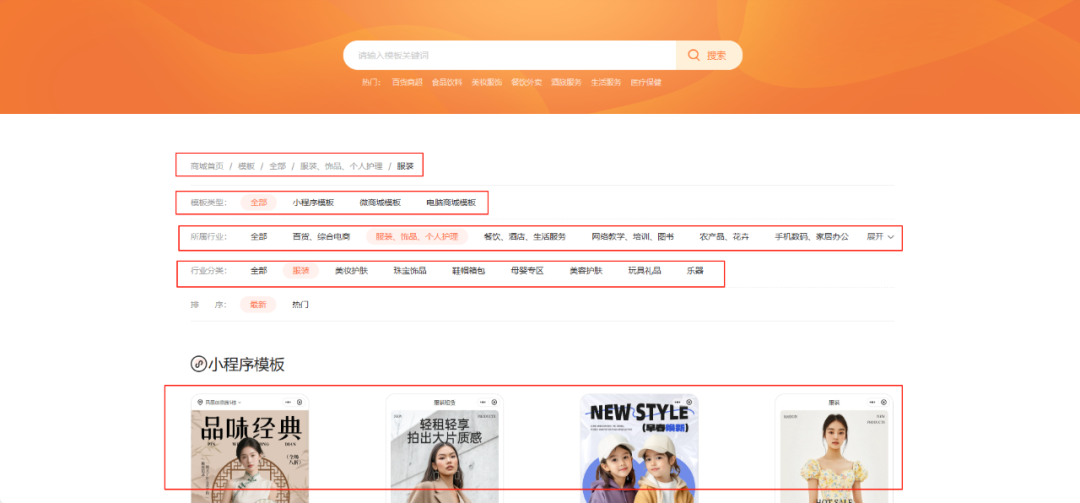Viewport: 1080px width, 503px height.
Task: Choose industry 百货、综合电商
Action: click(321, 236)
